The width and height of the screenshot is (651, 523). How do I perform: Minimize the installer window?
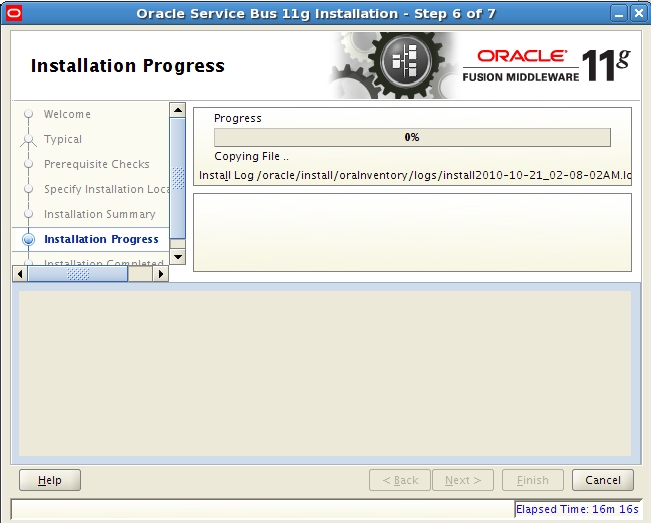point(619,14)
